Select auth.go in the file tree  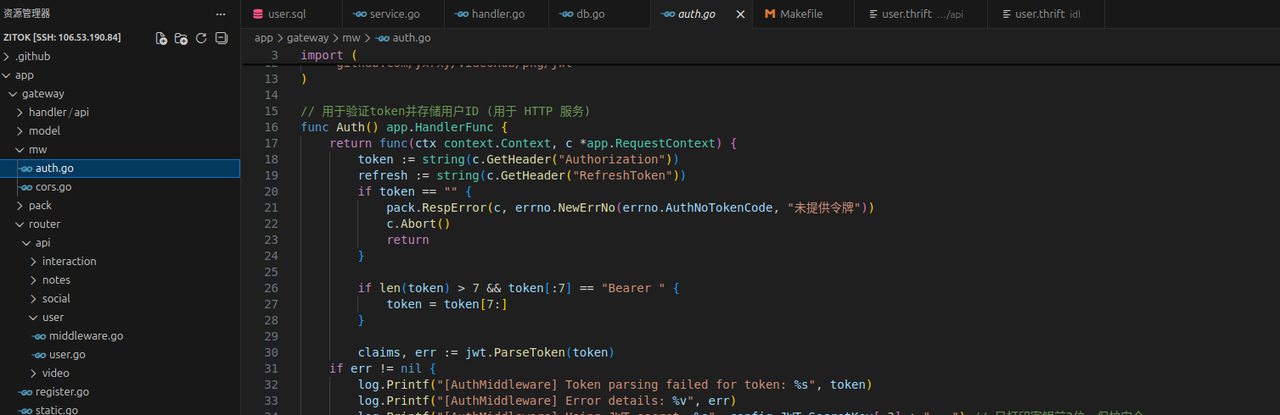[120, 168]
